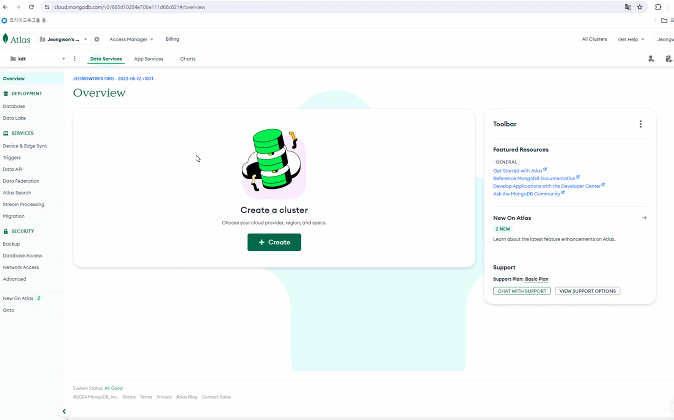This screenshot has height=420, width=674.
Task: Open the bookmarks folder icon
Action: pyautogui.click(x=664, y=20)
